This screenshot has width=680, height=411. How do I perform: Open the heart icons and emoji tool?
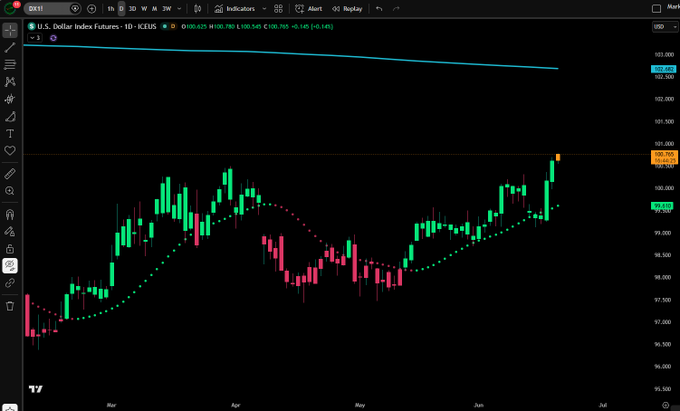[x=10, y=150]
